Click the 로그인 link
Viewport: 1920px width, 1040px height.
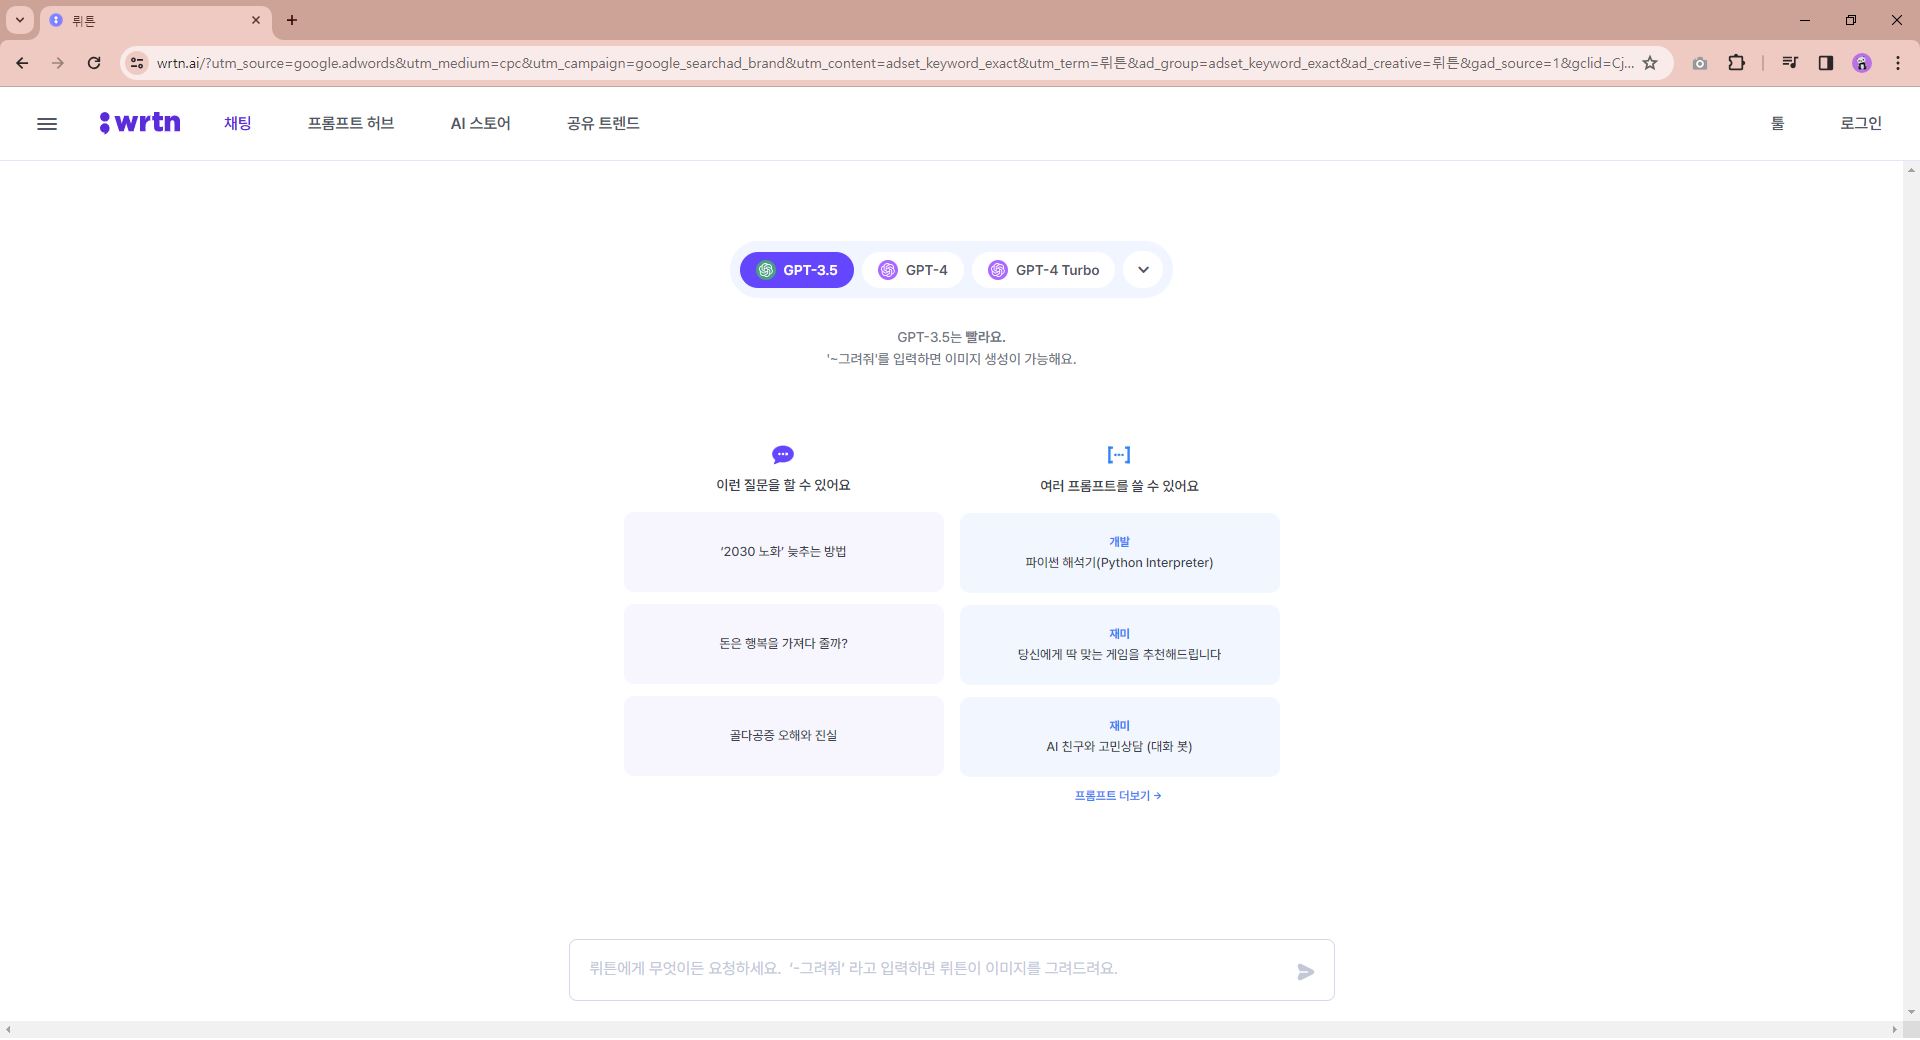coord(1861,123)
